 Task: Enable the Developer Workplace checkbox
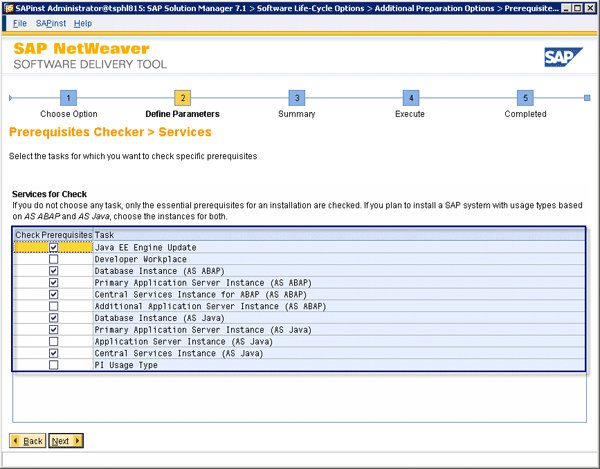pyautogui.click(x=53, y=259)
